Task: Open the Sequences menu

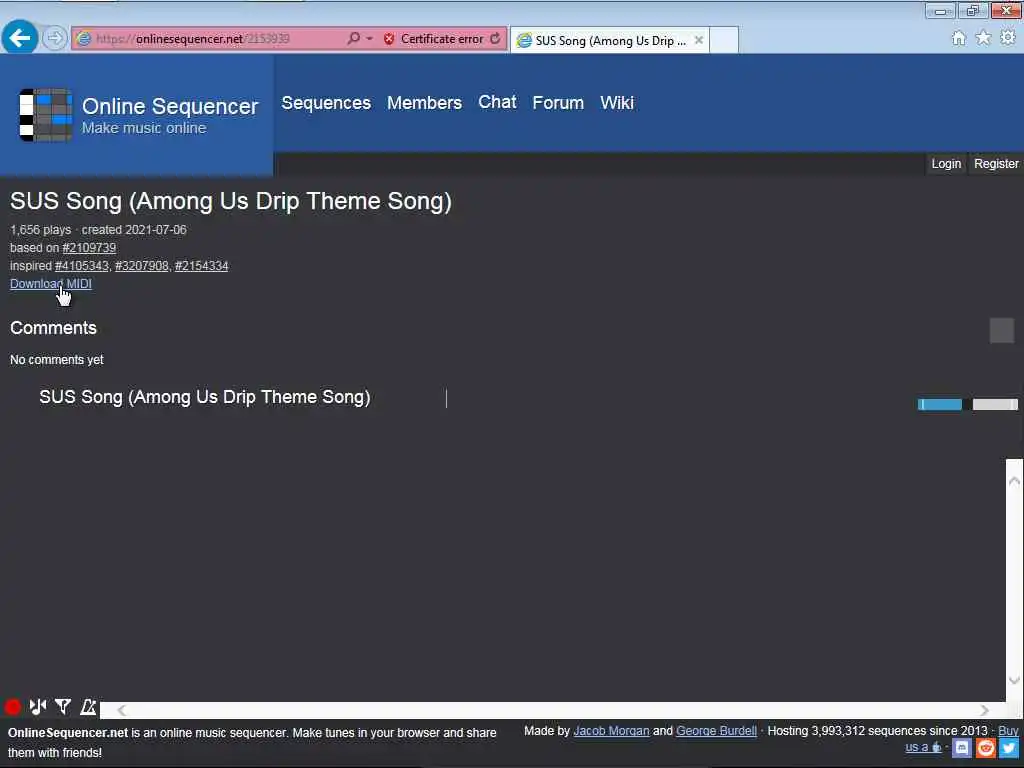Action: 326,103
